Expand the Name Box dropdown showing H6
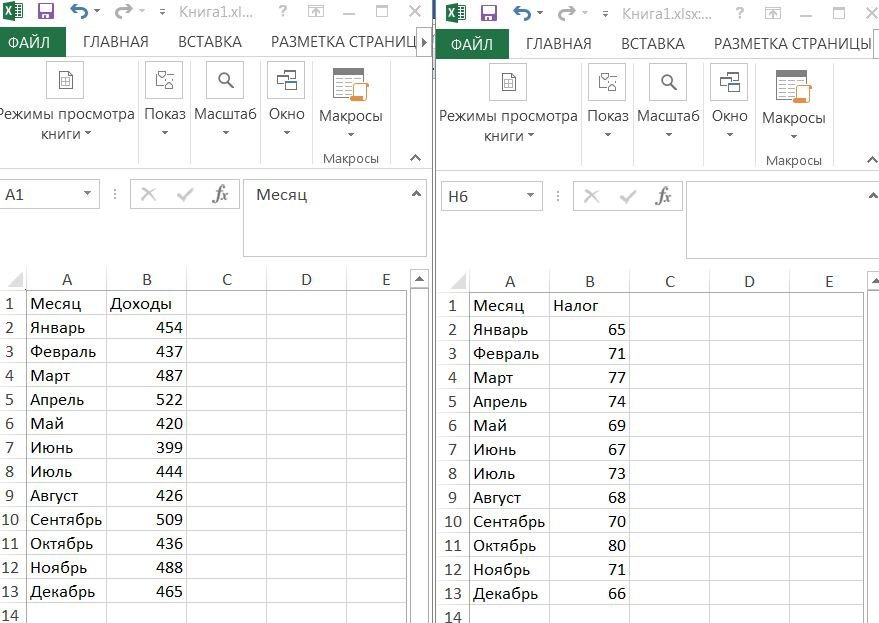This screenshot has width=879, height=623. click(531, 196)
